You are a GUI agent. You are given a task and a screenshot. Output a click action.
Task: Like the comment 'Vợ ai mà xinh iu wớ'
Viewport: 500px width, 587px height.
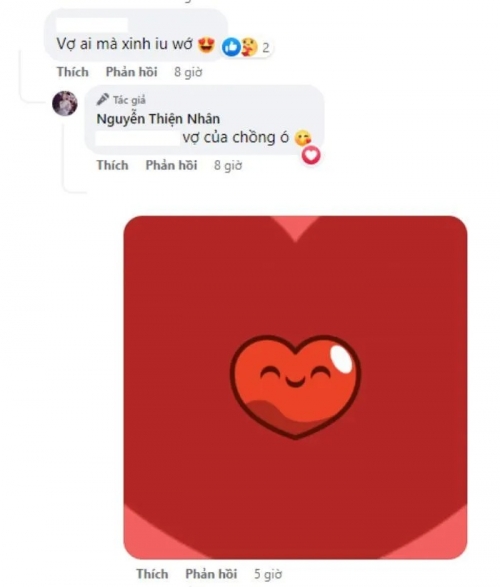73,72
